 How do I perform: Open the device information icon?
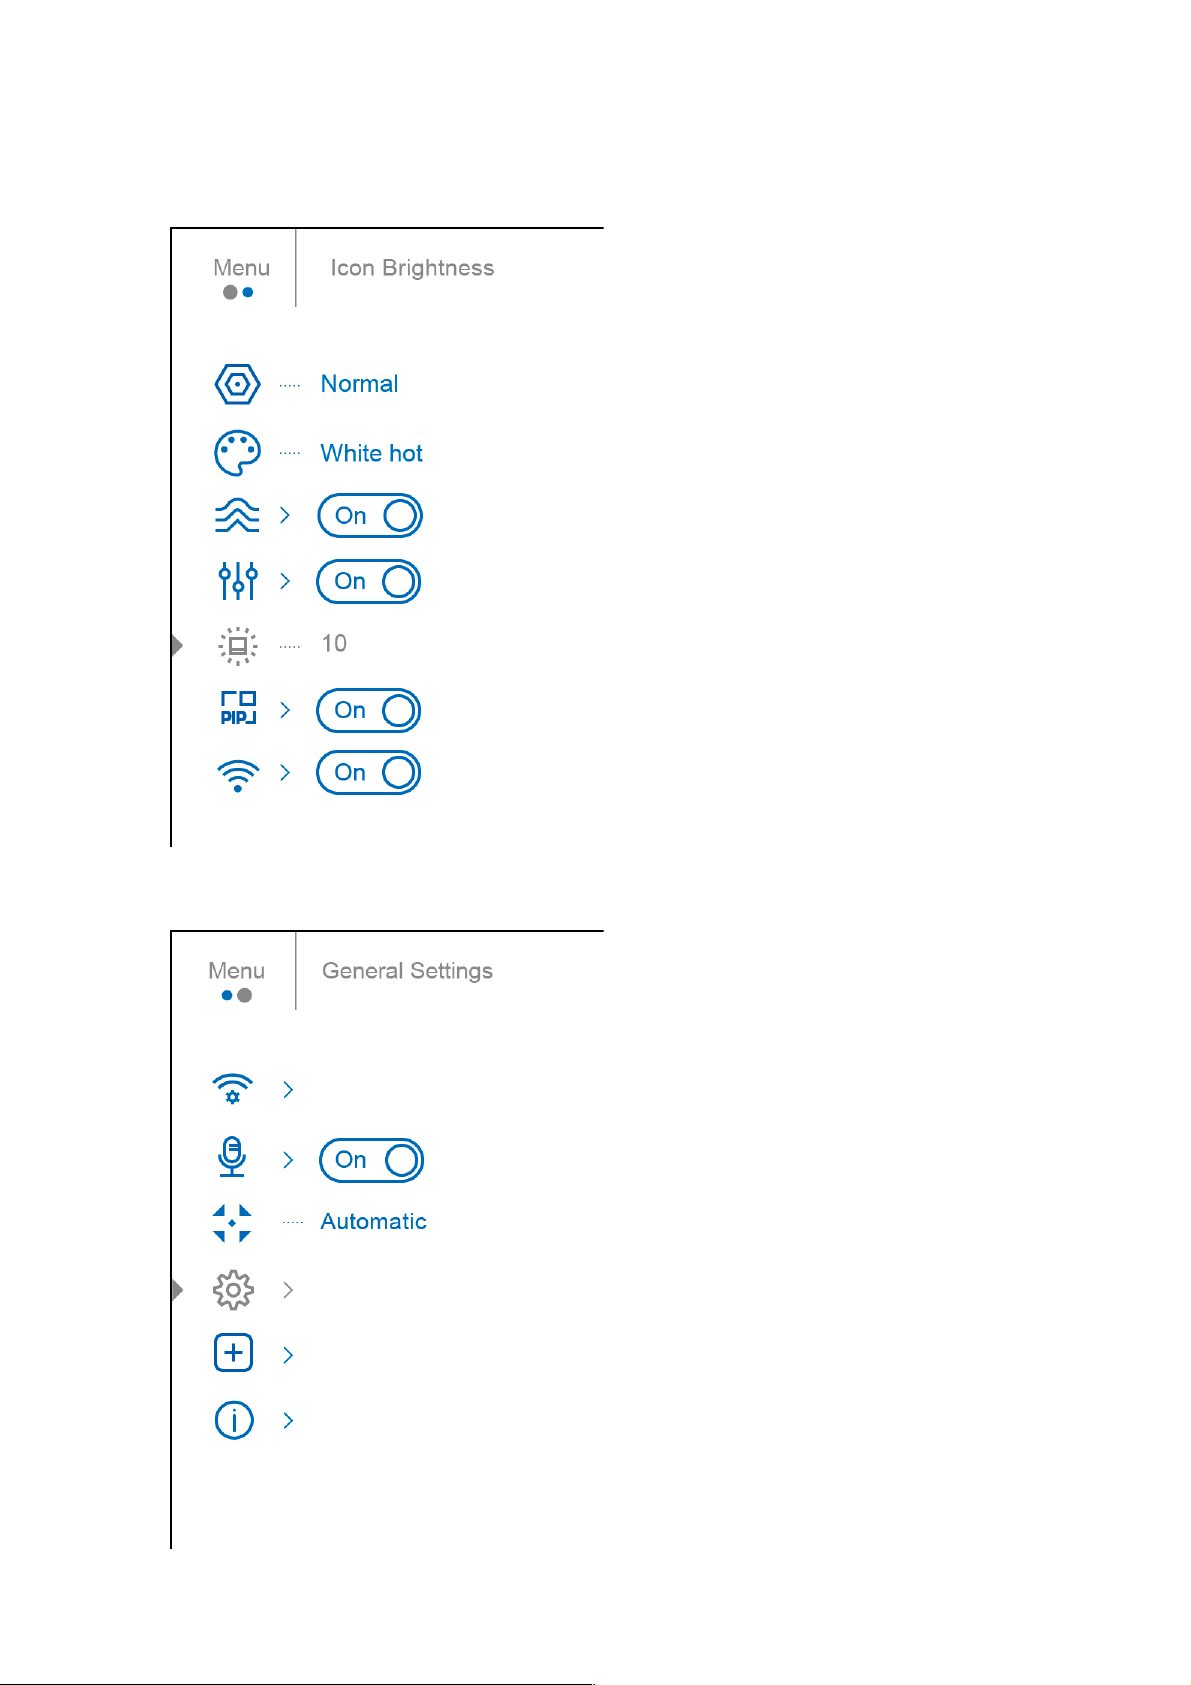click(234, 1420)
